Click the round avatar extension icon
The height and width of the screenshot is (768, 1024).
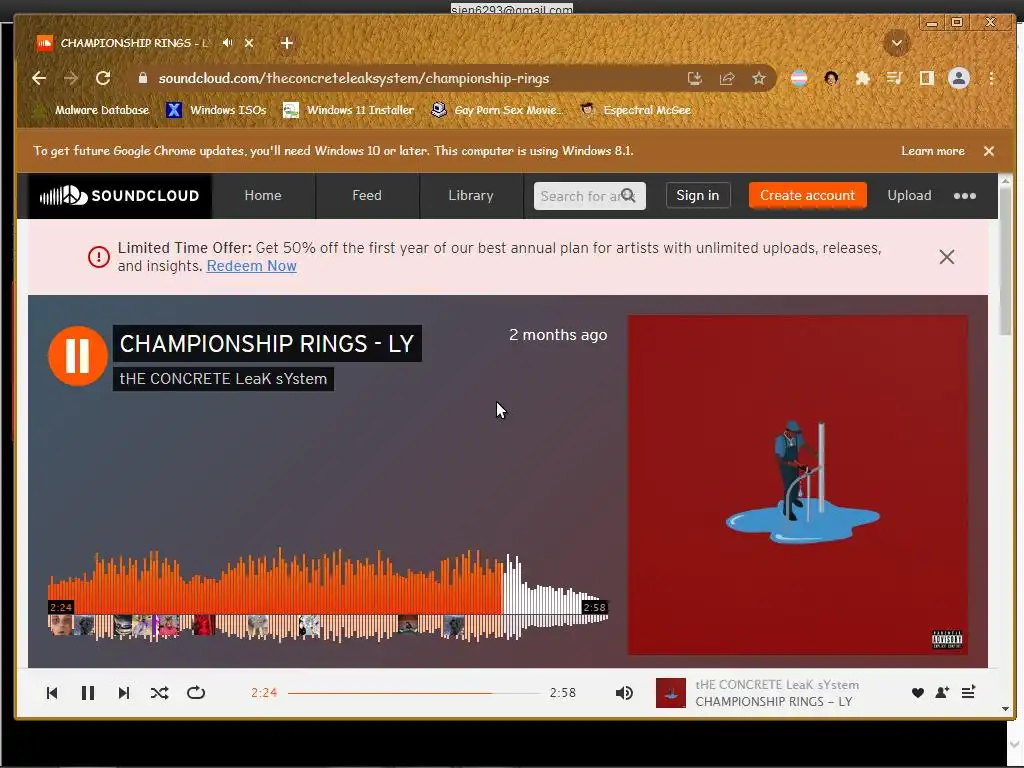tap(831, 78)
